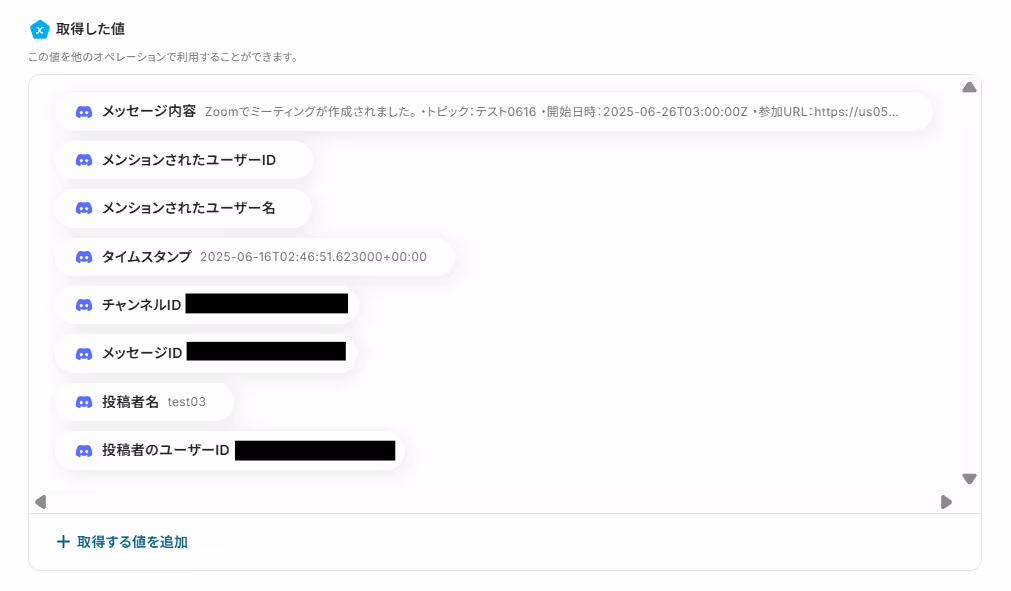Click Discord icon next to メッセージID
Image resolution: width=1011 pixels, height=591 pixels.
pyautogui.click(x=84, y=354)
